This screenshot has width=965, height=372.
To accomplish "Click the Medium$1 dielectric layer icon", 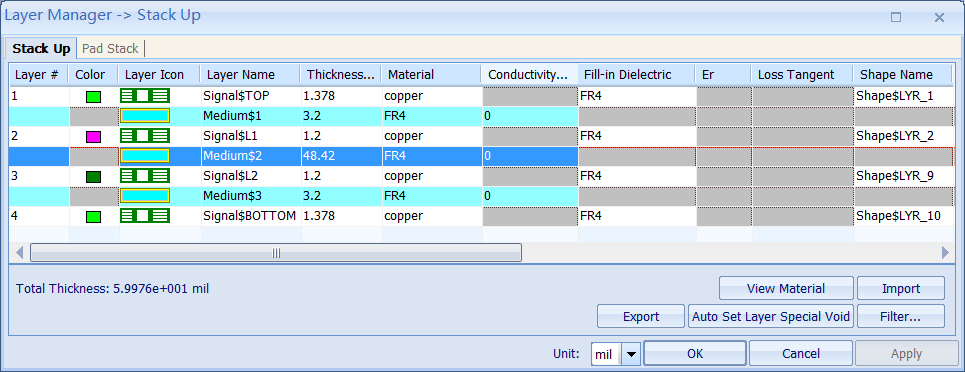I will (145, 116).
